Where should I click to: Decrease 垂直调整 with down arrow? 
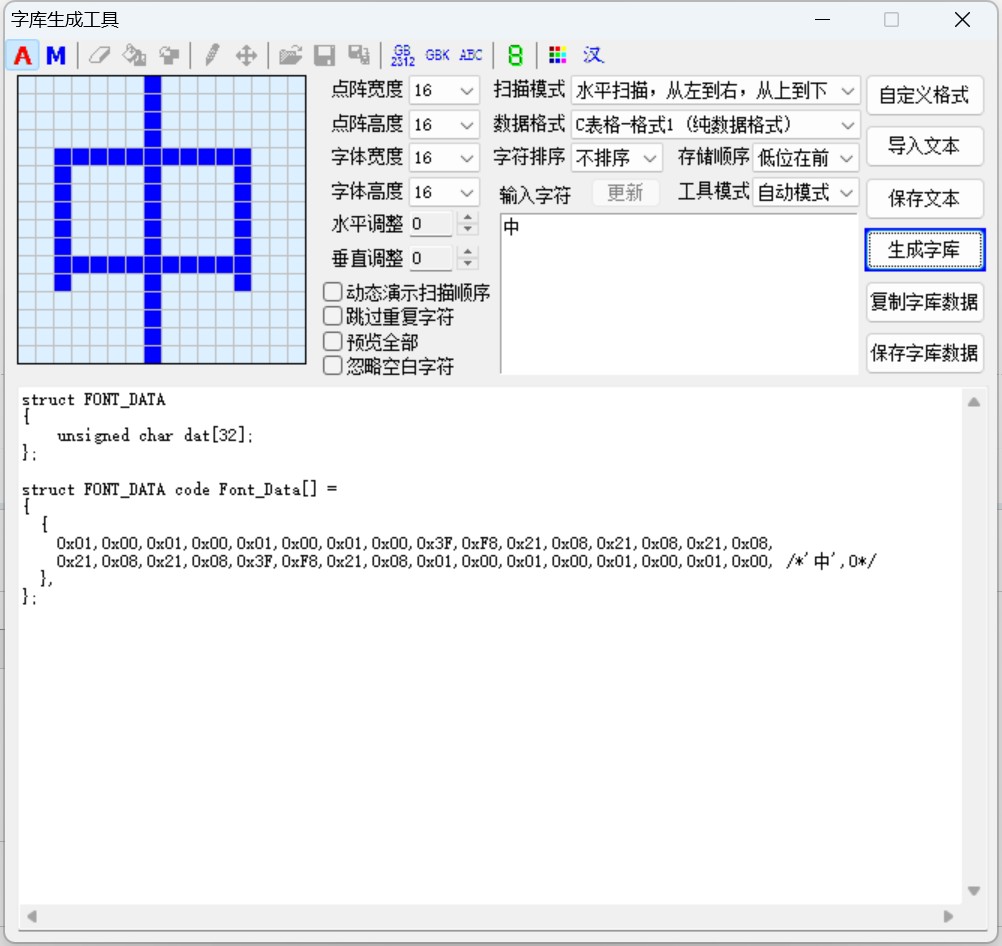468,263
